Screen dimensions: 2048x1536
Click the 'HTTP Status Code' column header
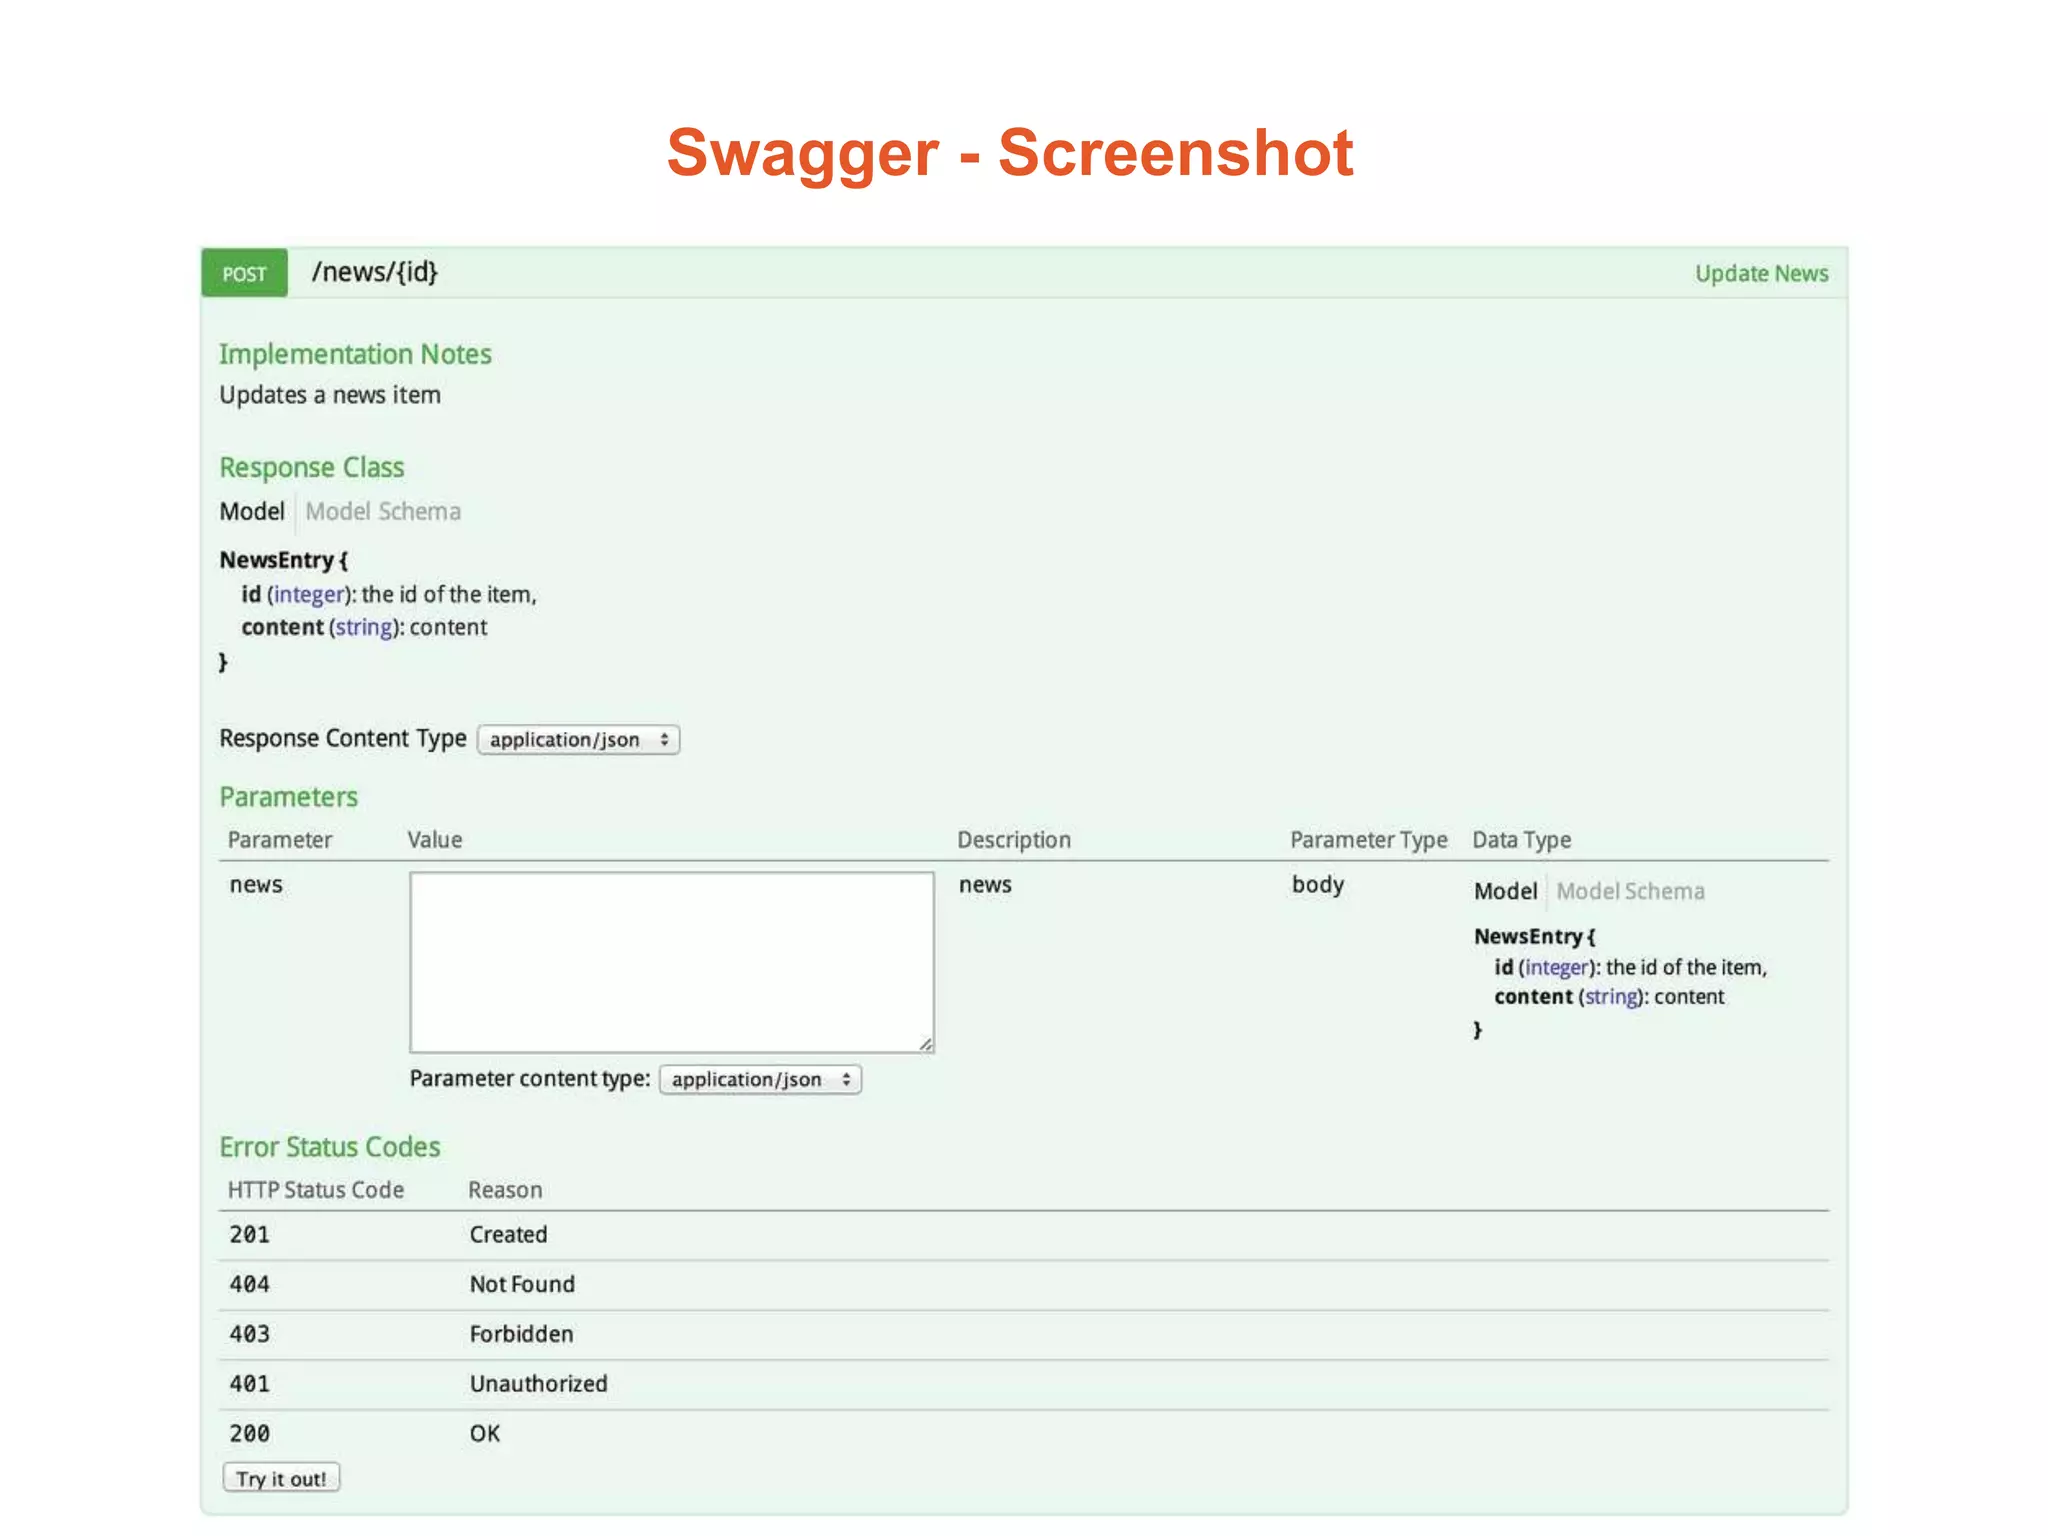[316, 1190]
